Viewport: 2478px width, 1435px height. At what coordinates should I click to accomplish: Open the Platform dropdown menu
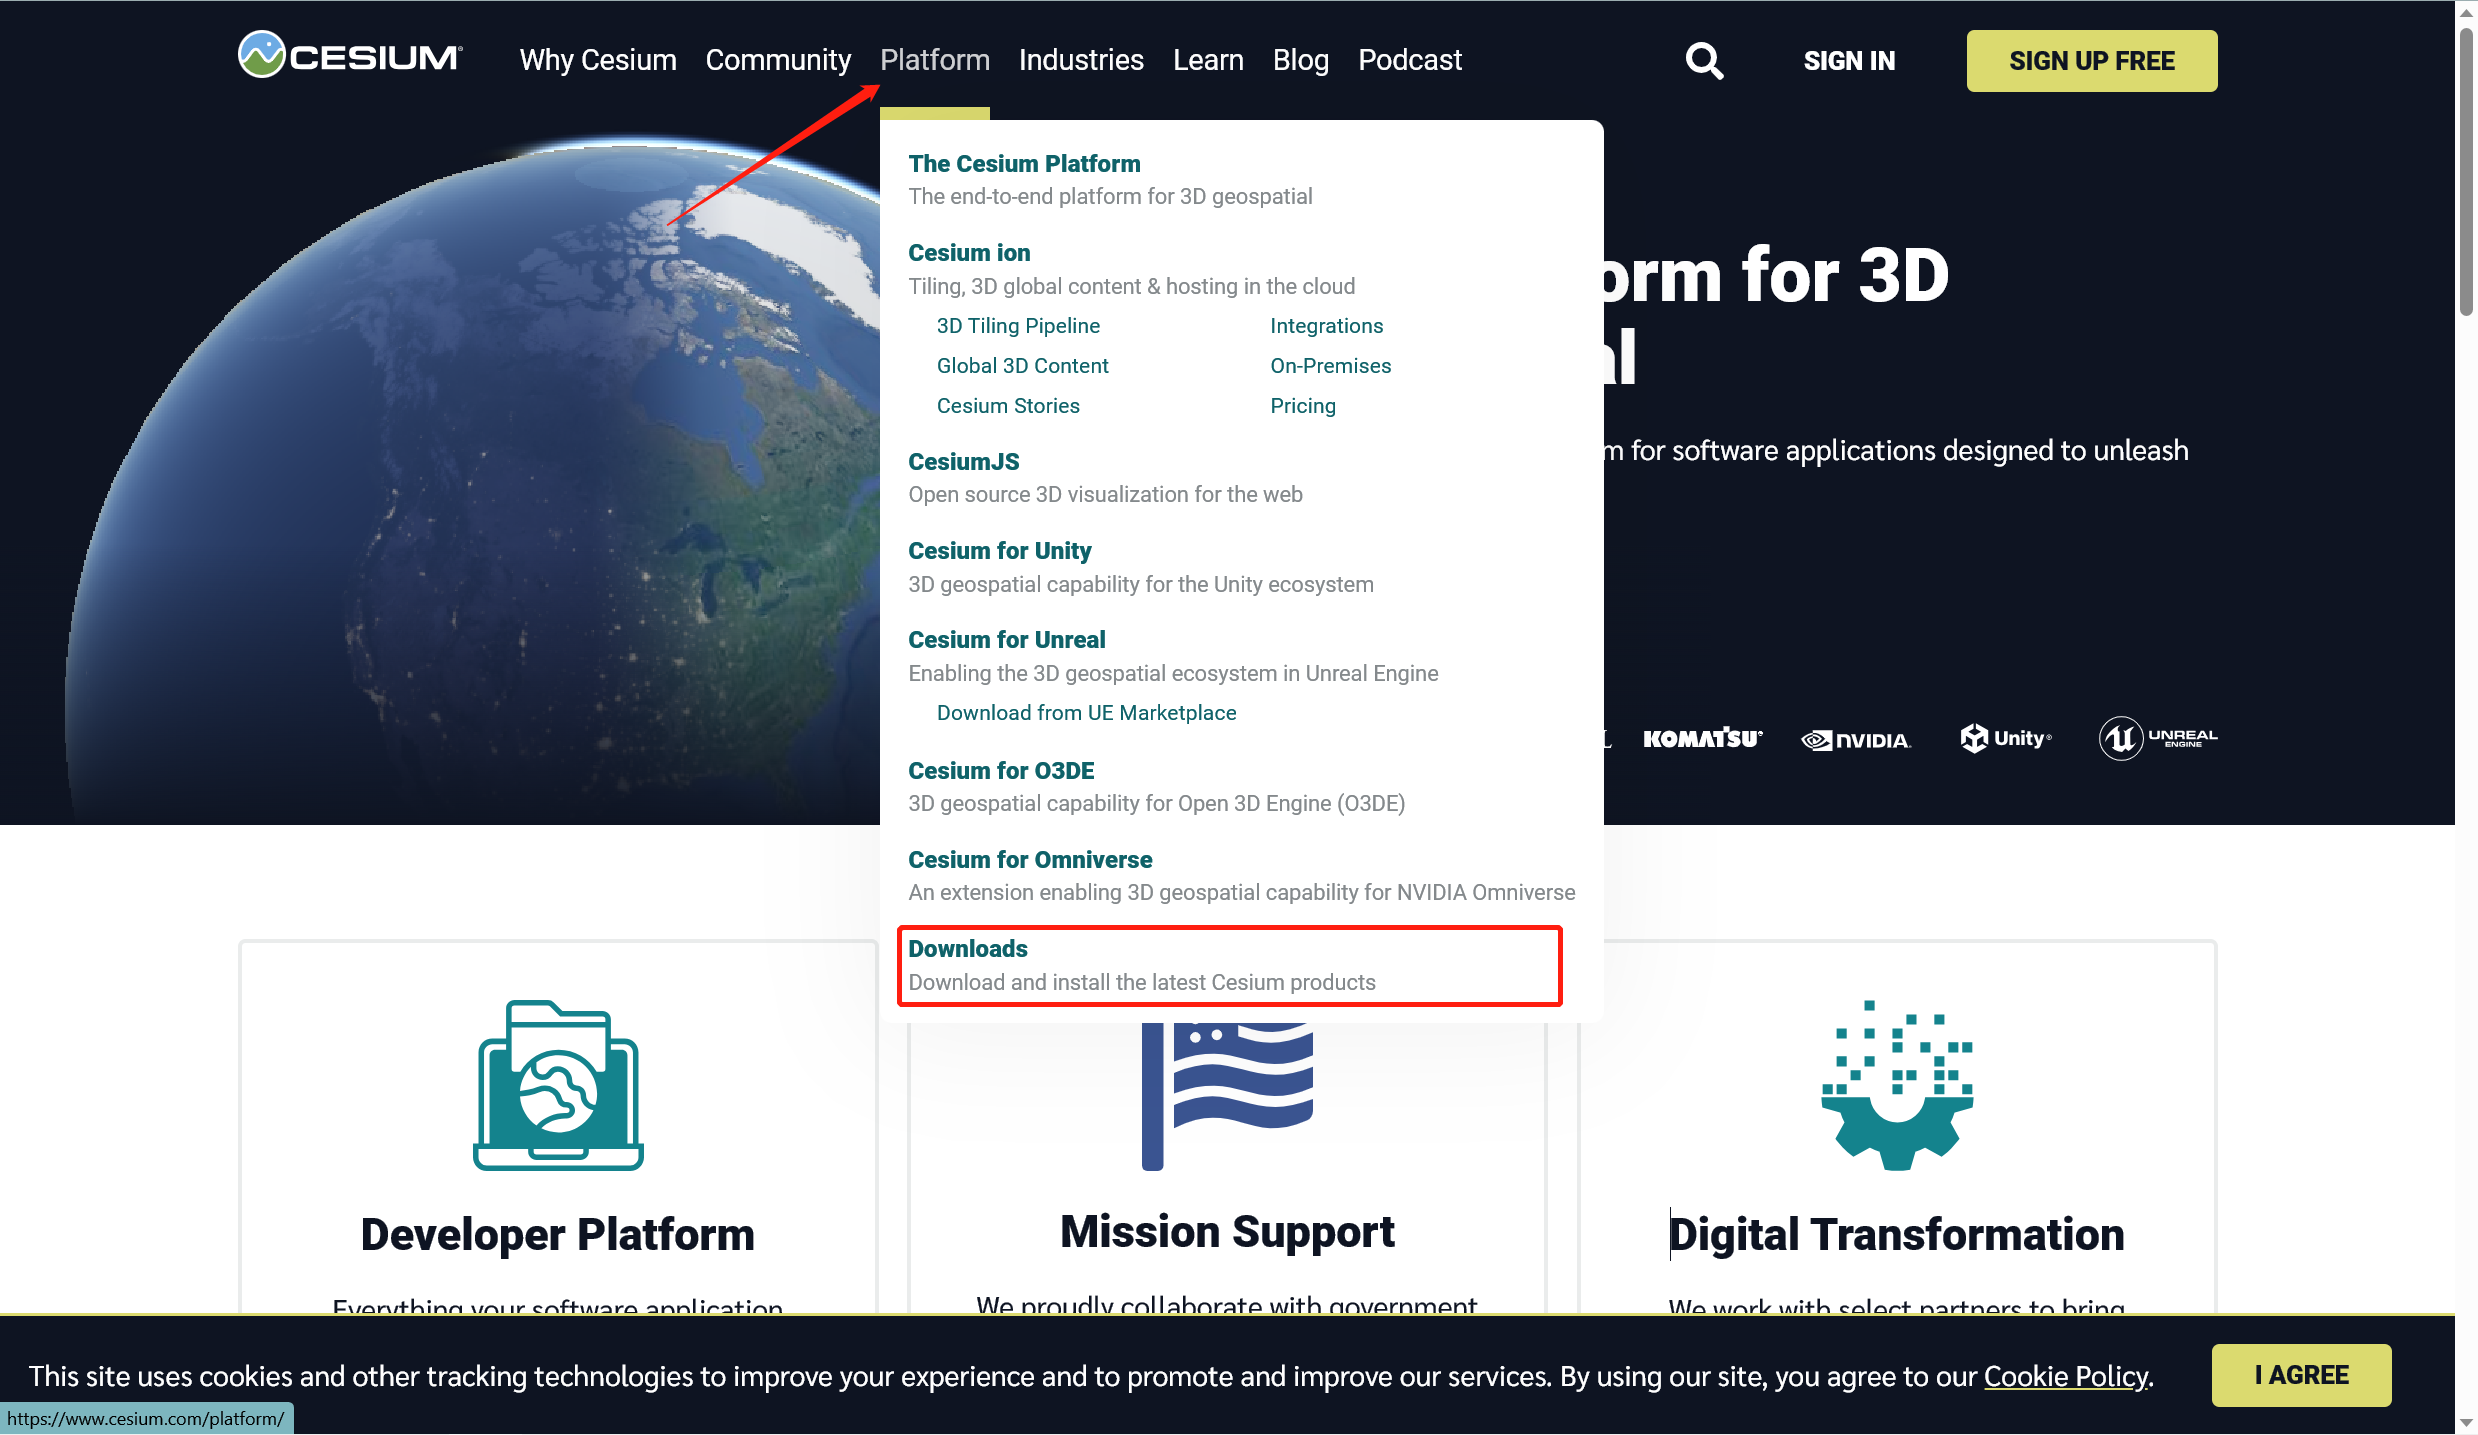(934, 60)
